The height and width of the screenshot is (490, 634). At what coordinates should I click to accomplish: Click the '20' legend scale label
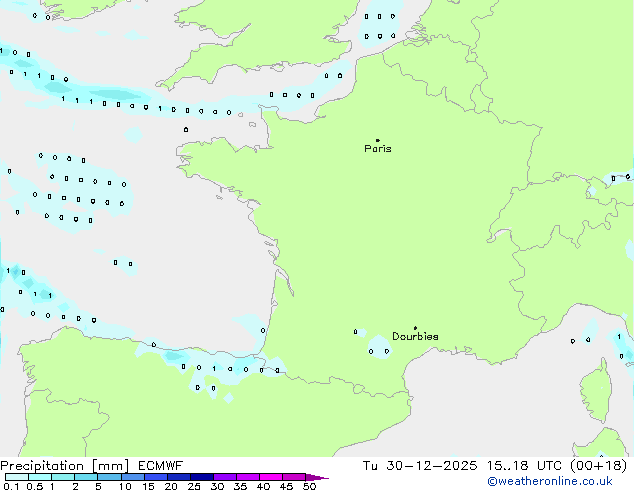point(171,486)
